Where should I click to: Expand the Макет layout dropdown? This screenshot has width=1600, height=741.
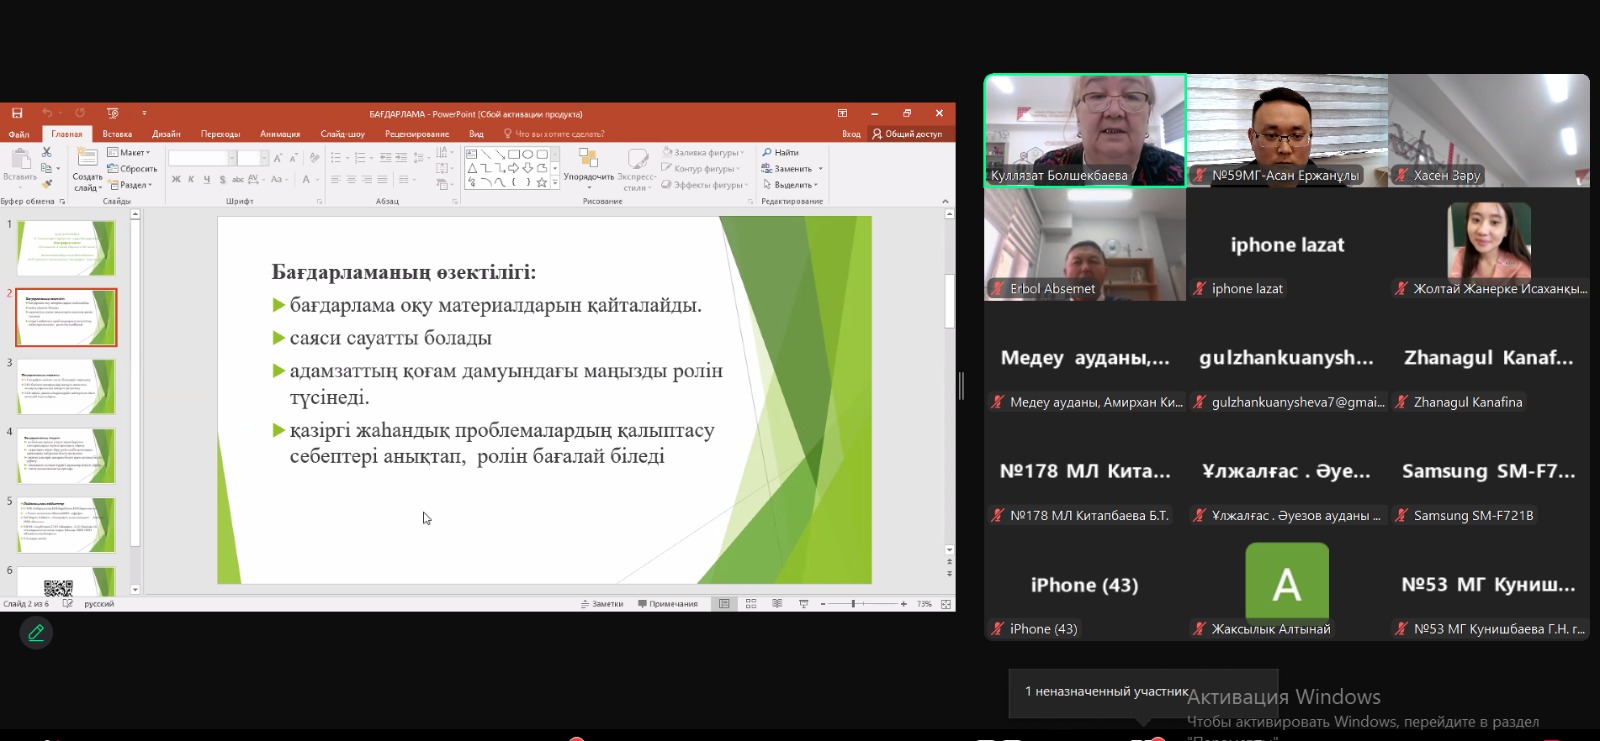130,153
